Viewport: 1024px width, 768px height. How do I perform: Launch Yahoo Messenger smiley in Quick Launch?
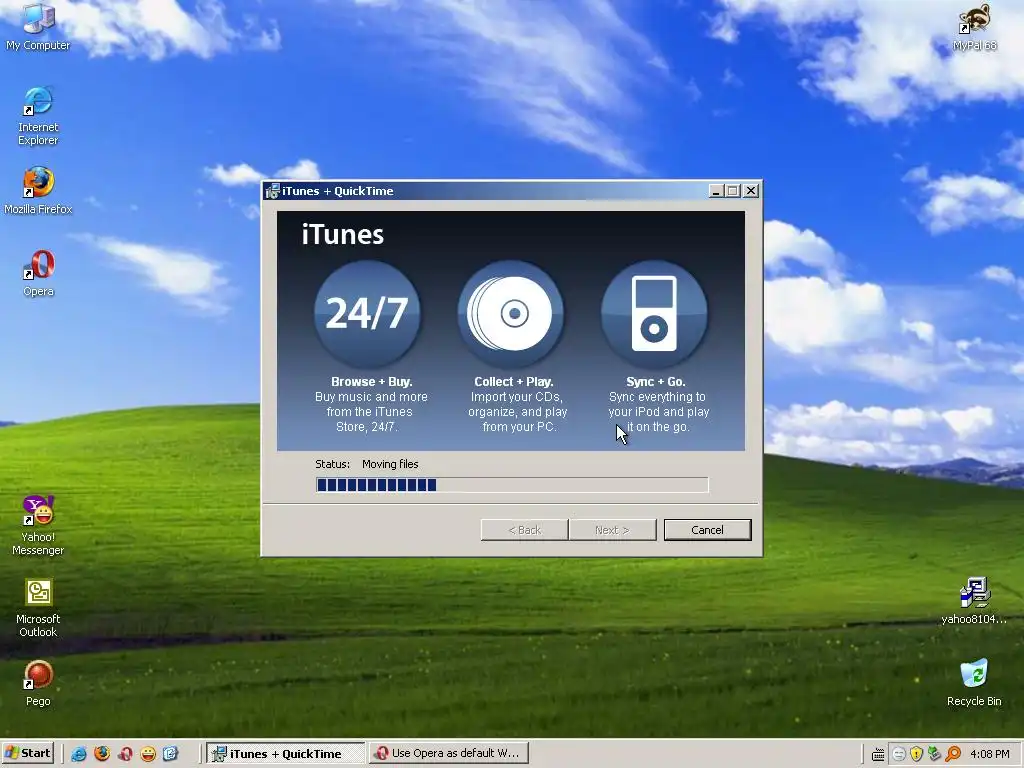(x=148, y=754)
